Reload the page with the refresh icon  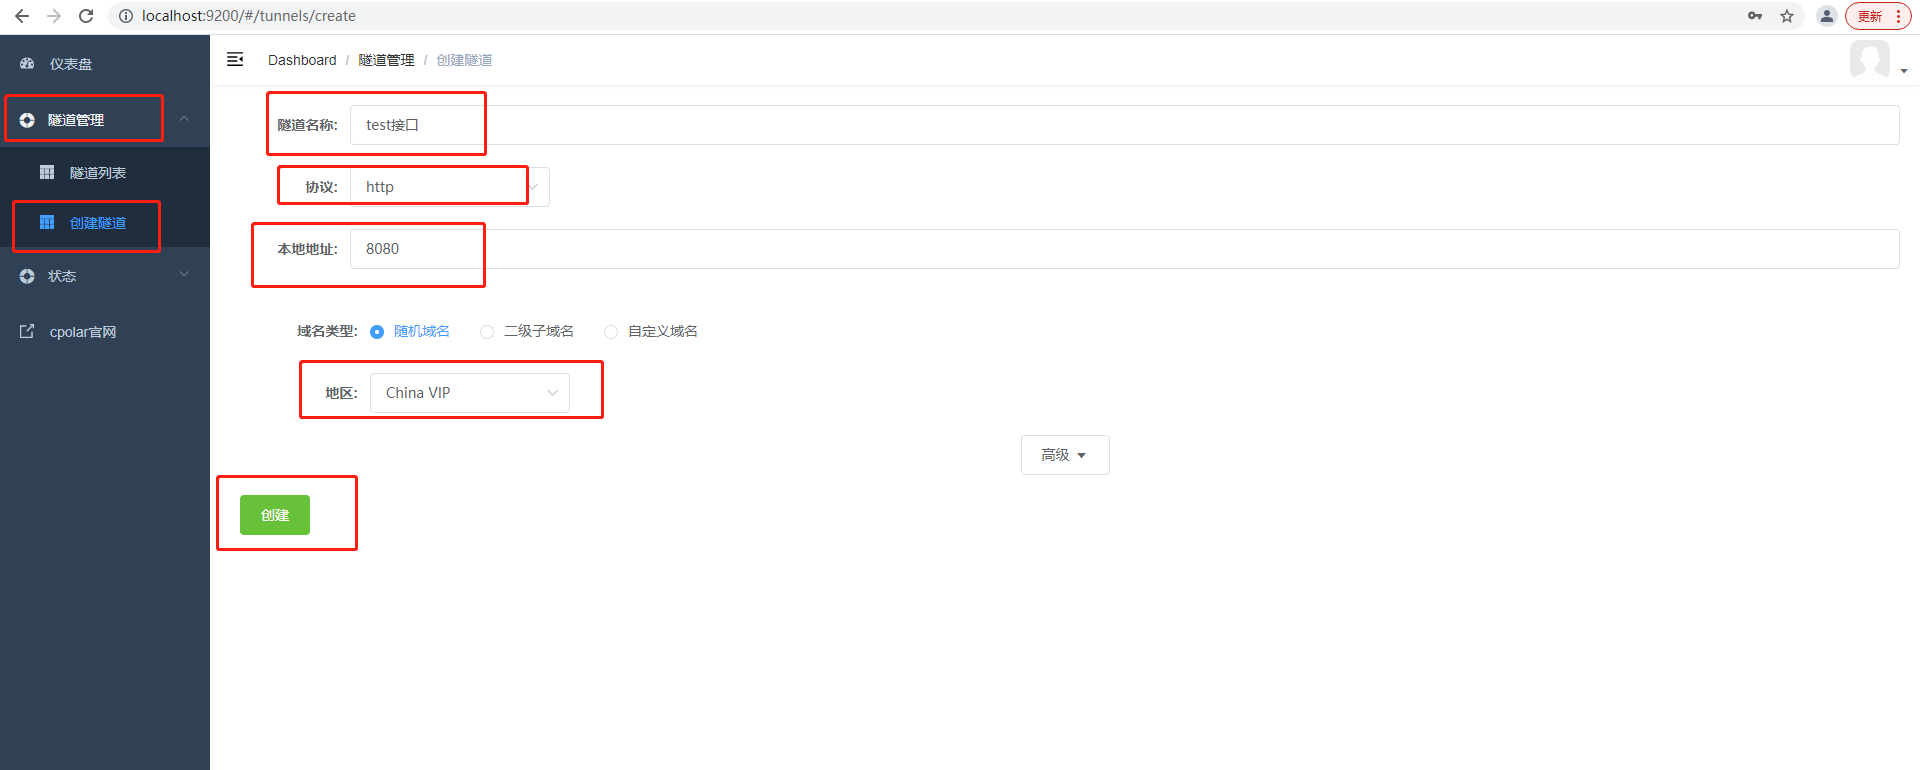[86, 16]
